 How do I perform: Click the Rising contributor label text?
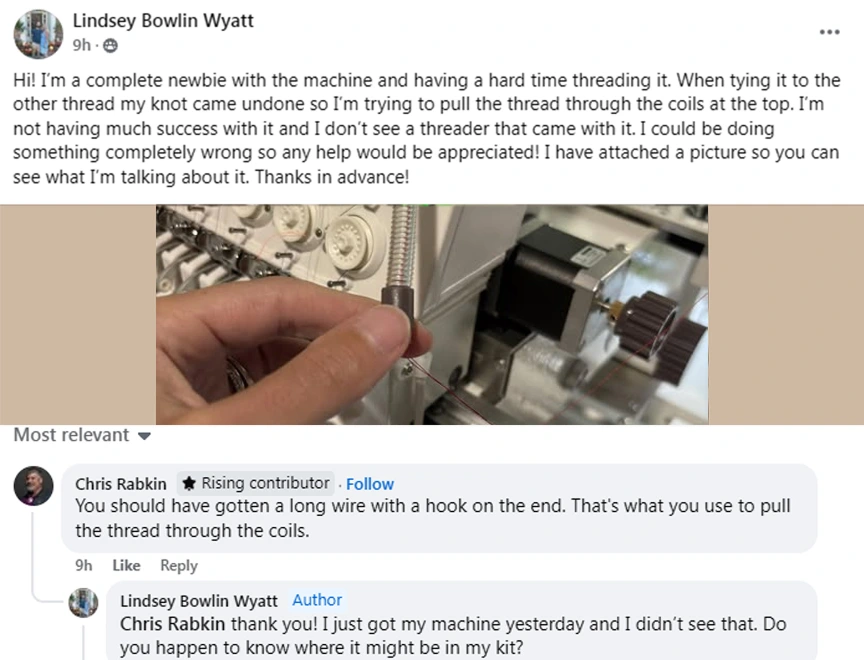tap(265, 483)
